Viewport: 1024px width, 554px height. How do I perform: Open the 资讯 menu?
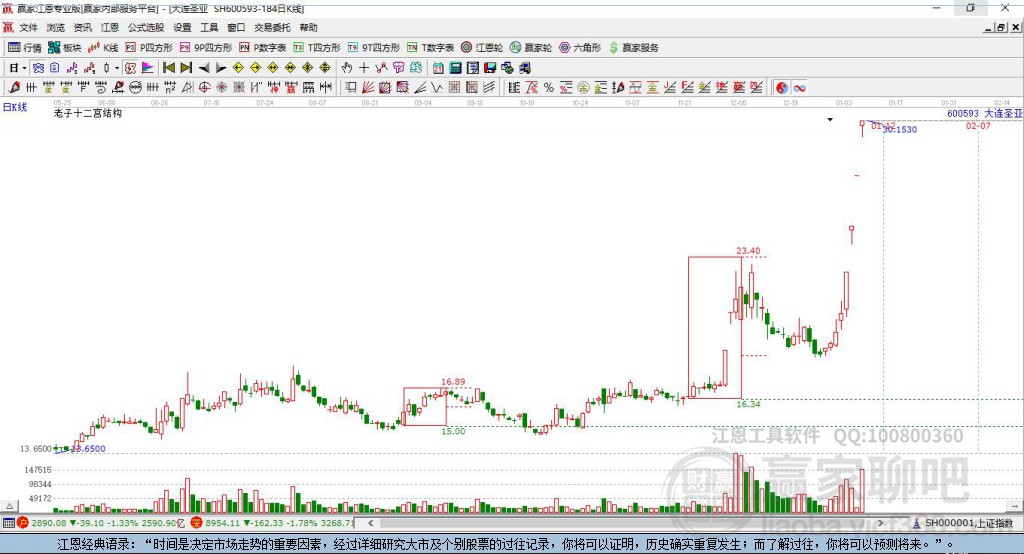[82, 27]
